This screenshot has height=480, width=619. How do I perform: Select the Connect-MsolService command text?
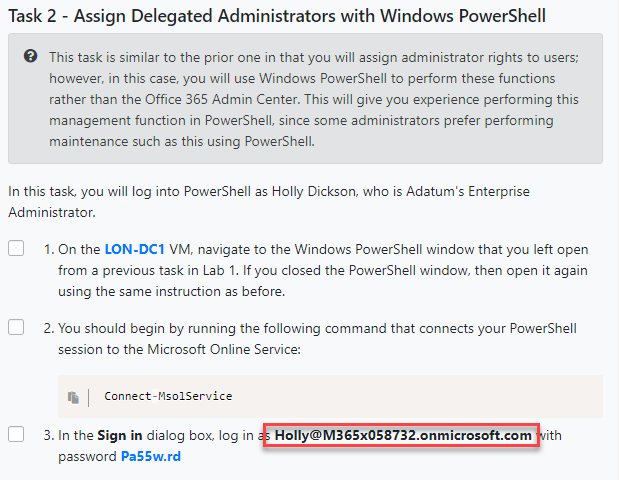click(x=168, y=396)
